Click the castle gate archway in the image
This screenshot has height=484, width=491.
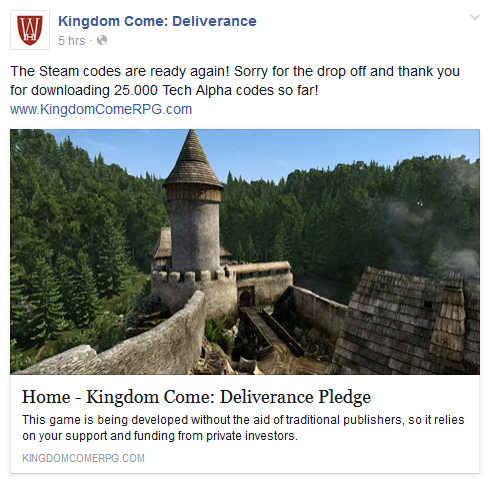[x=246, y=298]
